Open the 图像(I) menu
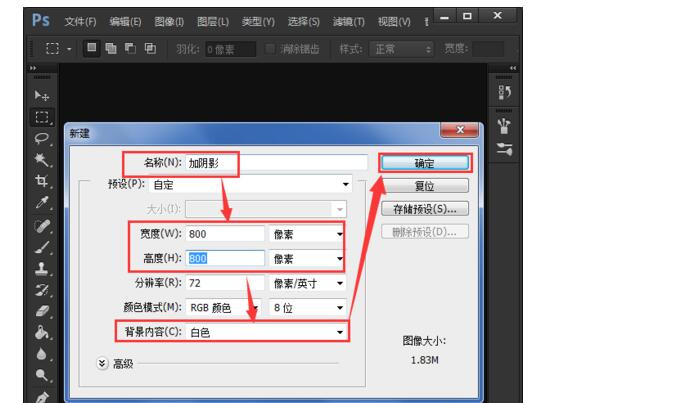 (x=169, y=21)
